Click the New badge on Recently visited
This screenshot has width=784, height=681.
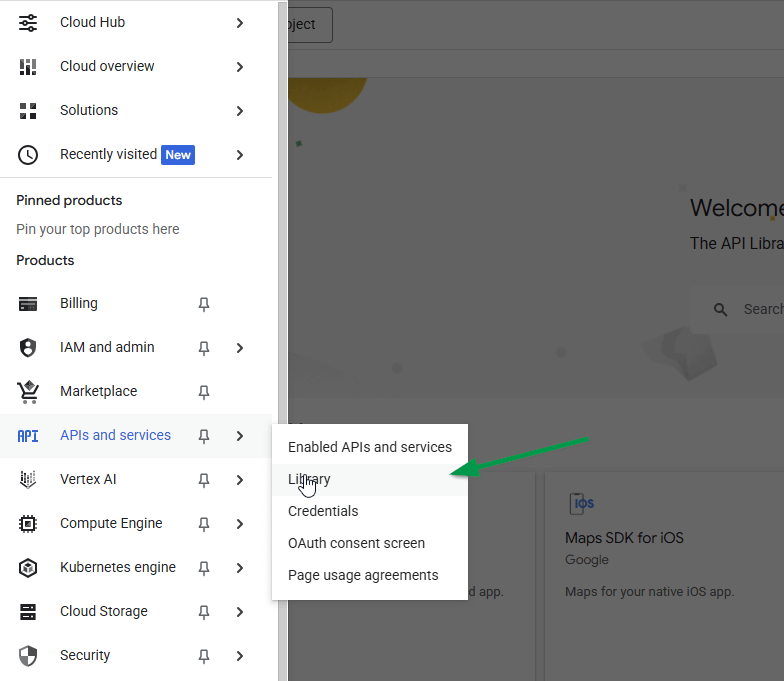click(178, 155)
